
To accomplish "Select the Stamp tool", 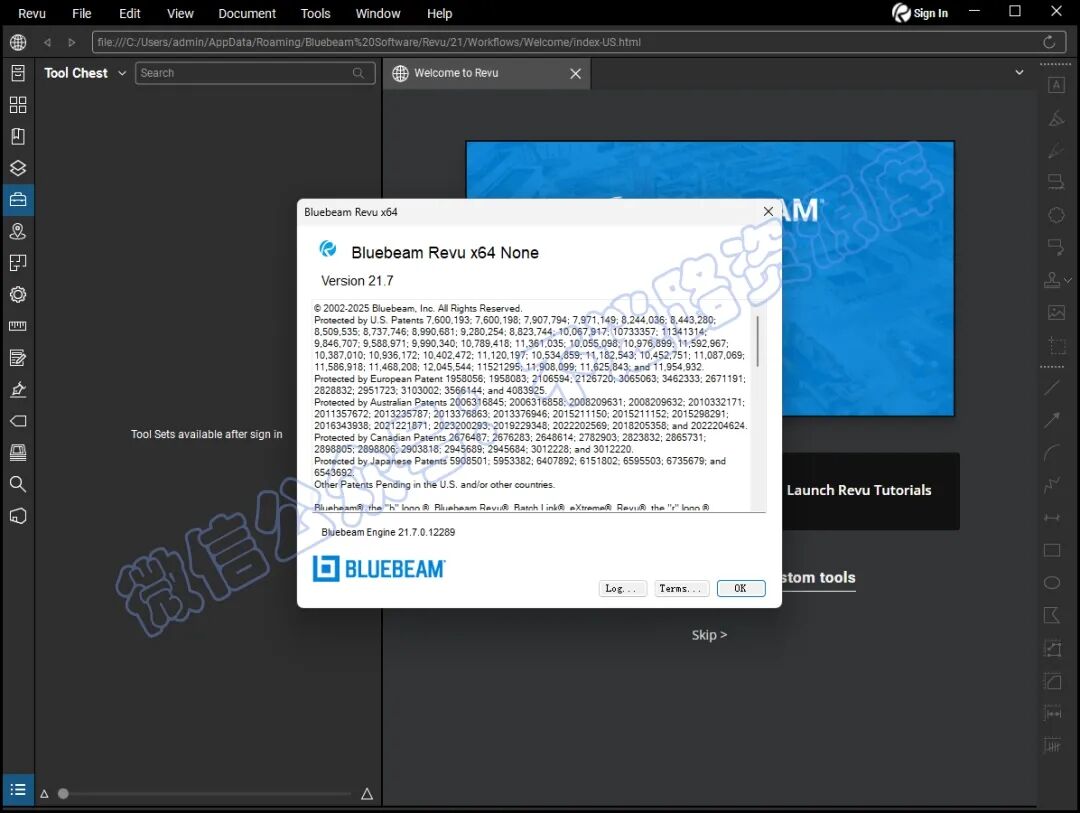I will pos(1052,280).
